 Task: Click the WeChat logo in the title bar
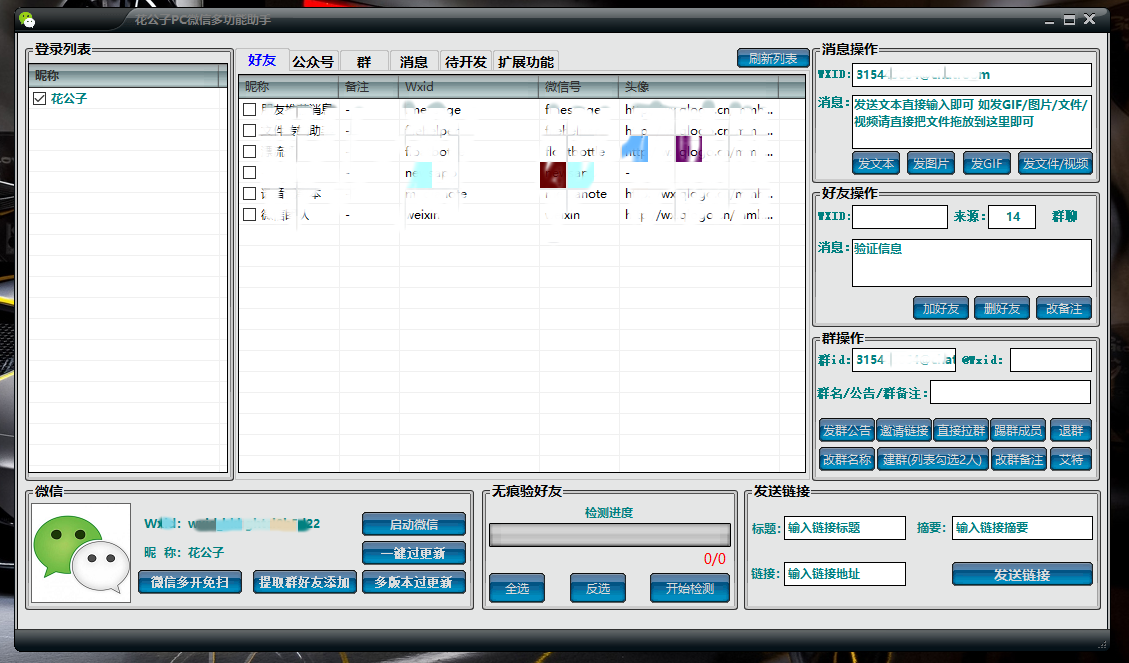[x=27, y=19]
